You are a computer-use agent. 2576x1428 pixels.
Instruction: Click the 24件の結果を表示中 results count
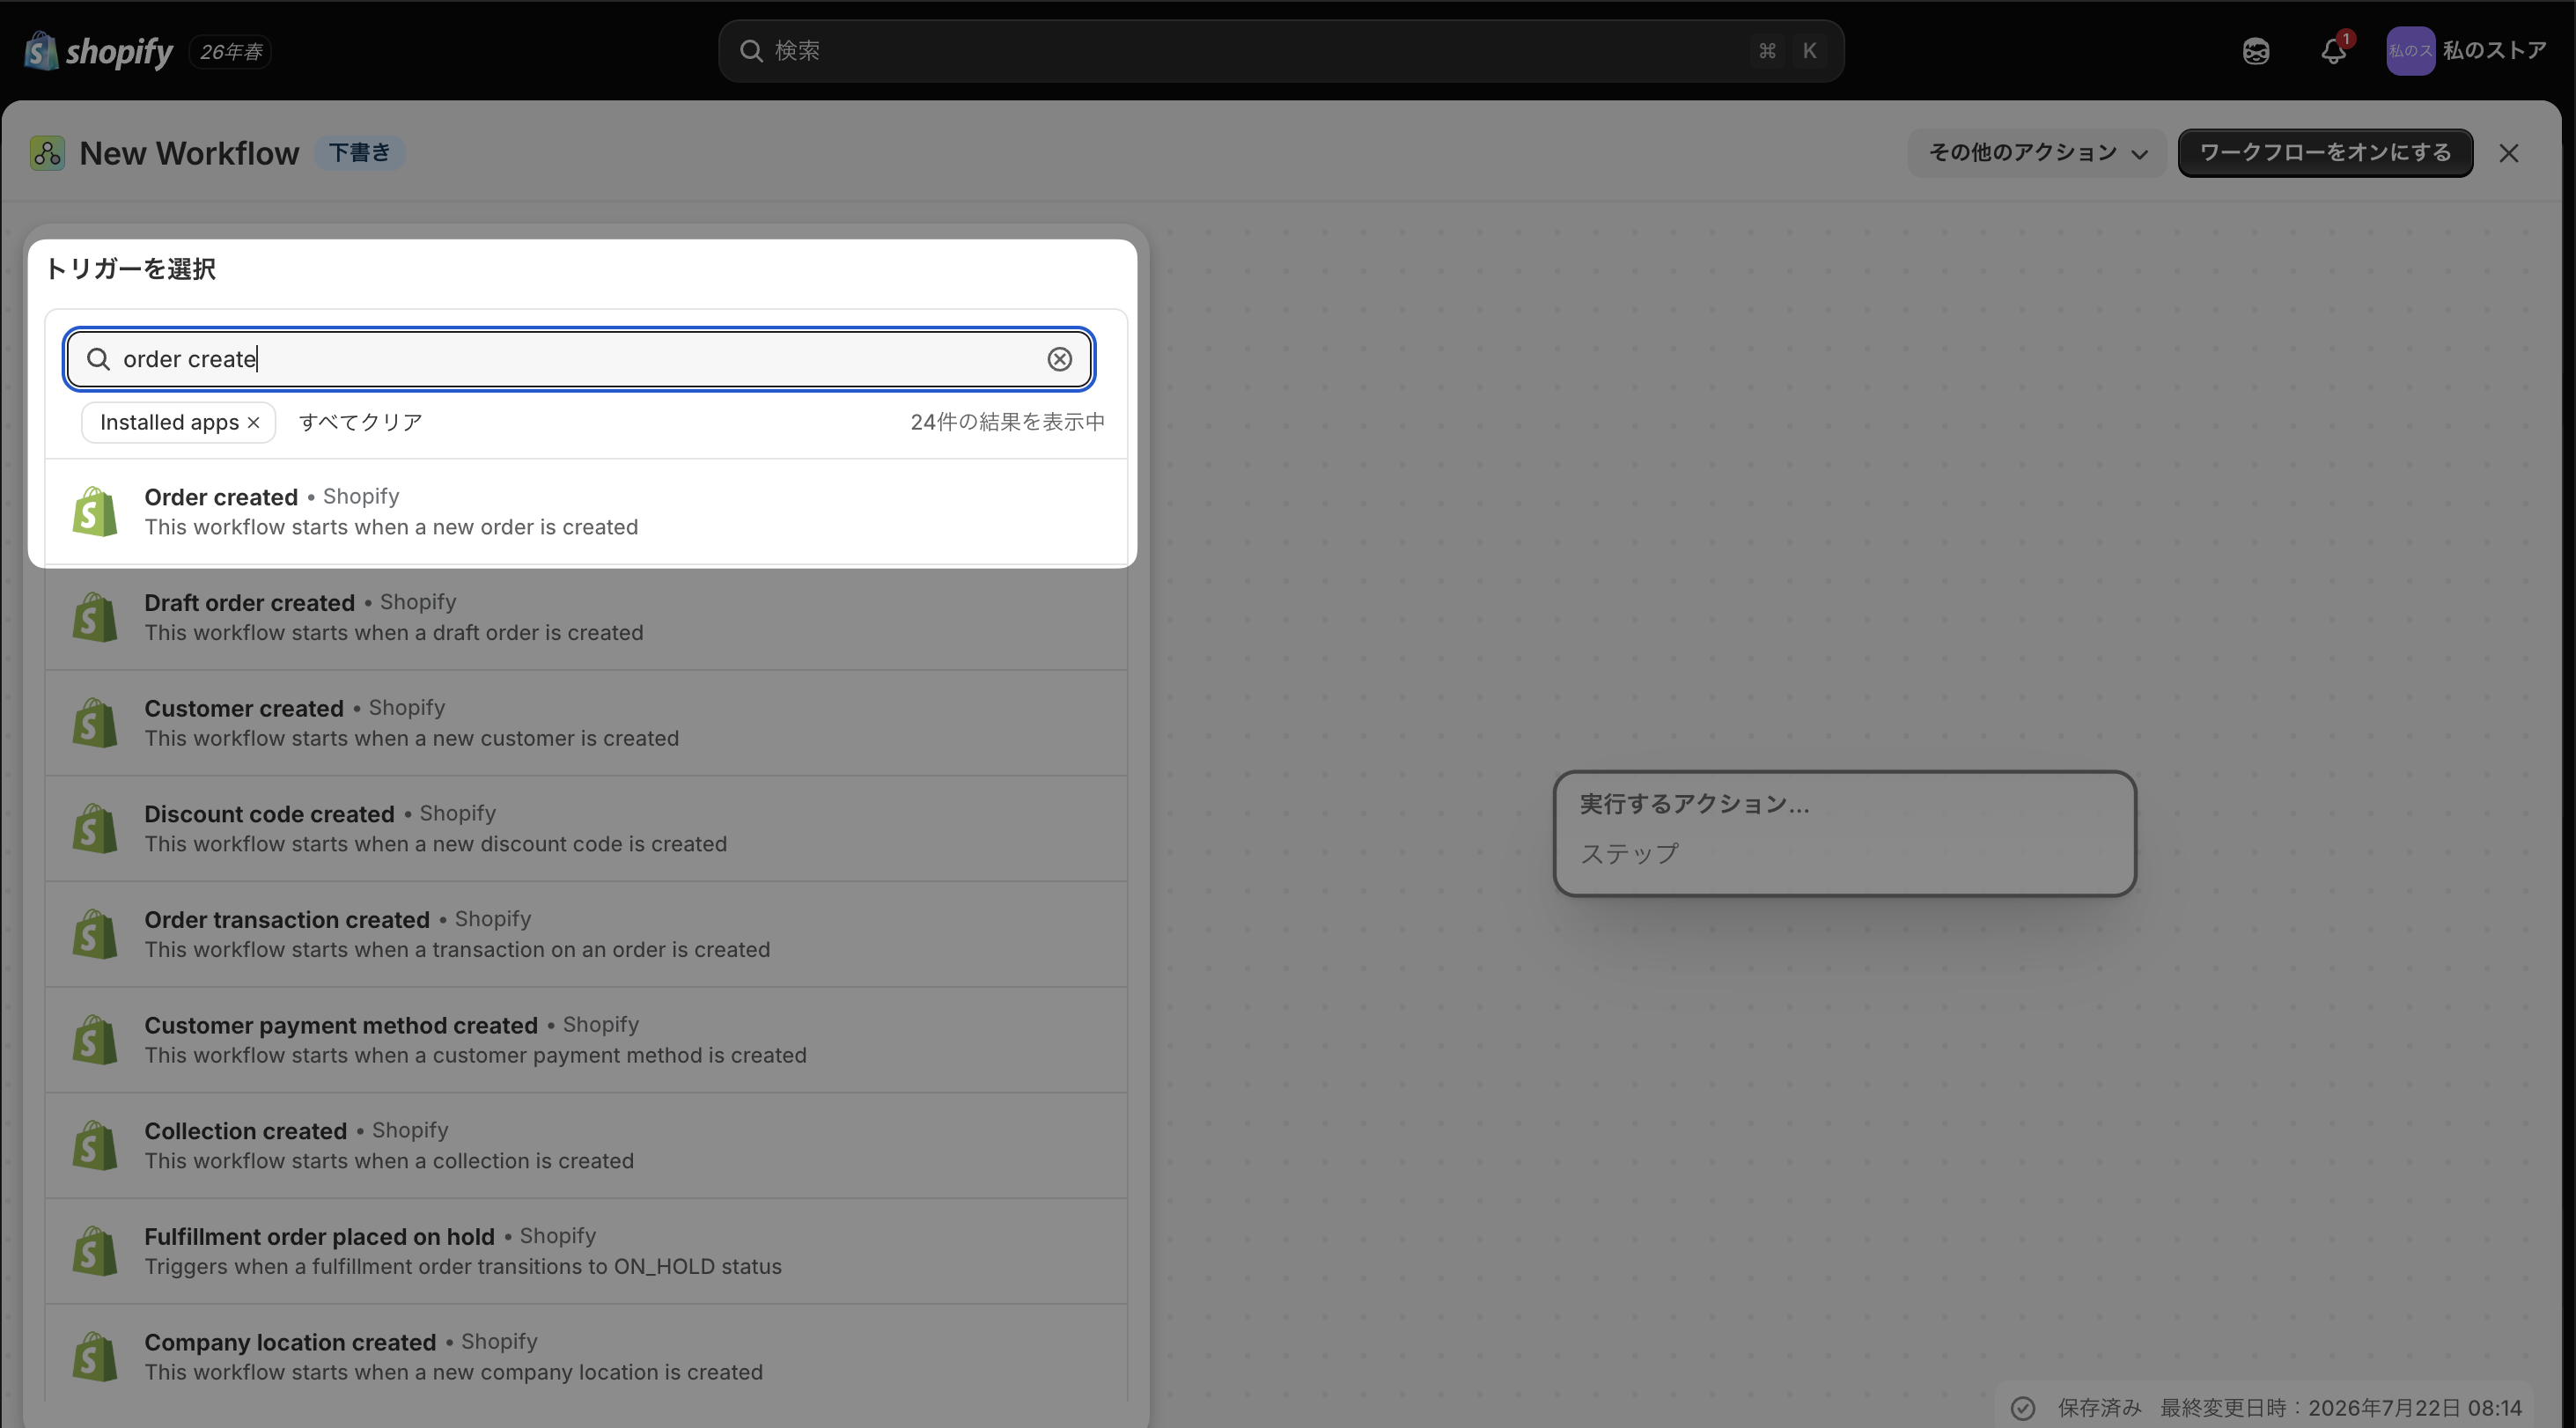click(1007, 423)
